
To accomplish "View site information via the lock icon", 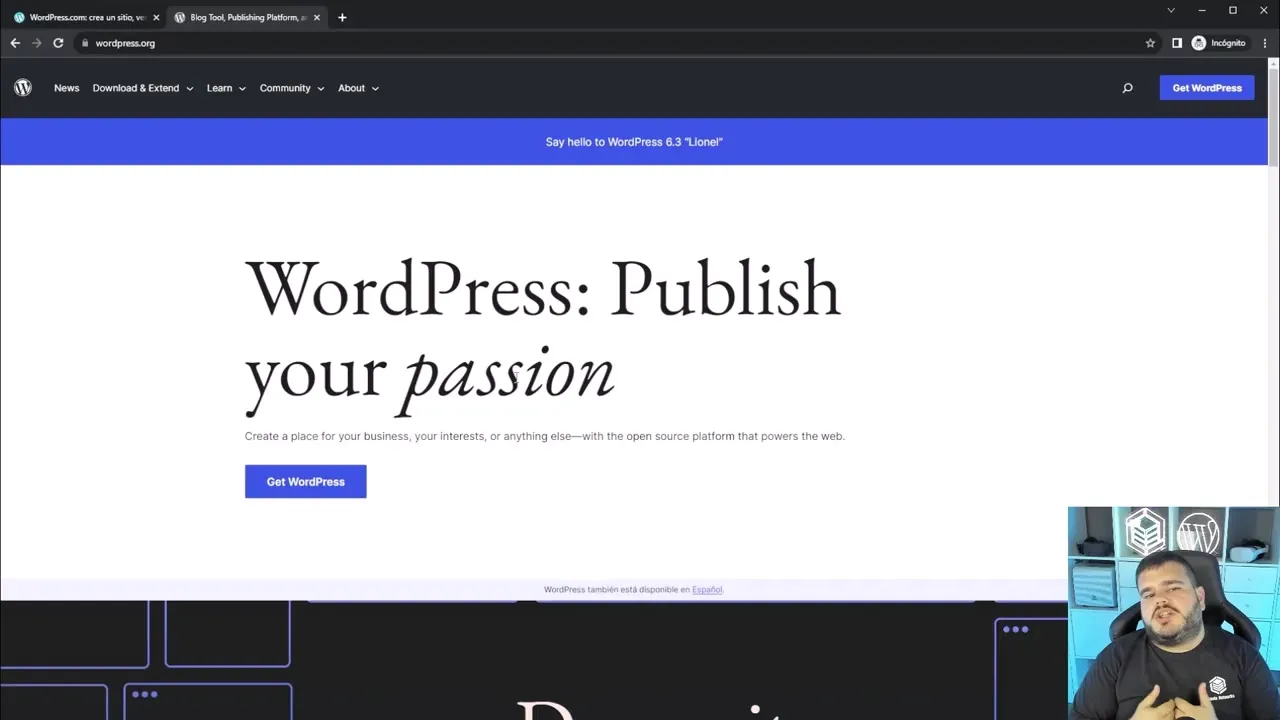I will (x=85, y=43).
